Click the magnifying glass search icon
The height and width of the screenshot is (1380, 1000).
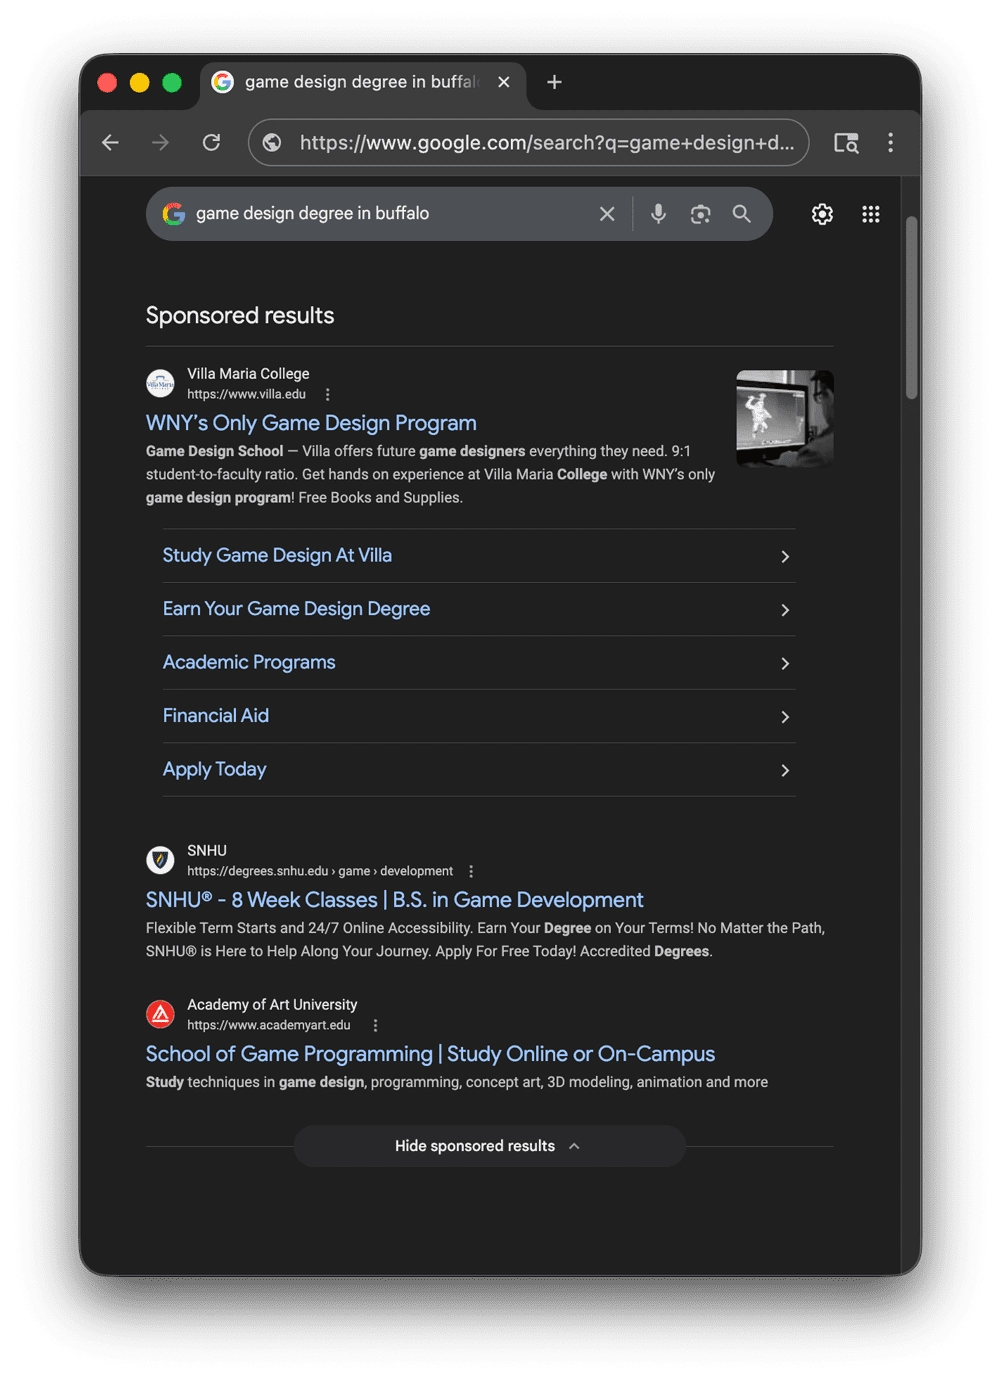click(741, 214)
